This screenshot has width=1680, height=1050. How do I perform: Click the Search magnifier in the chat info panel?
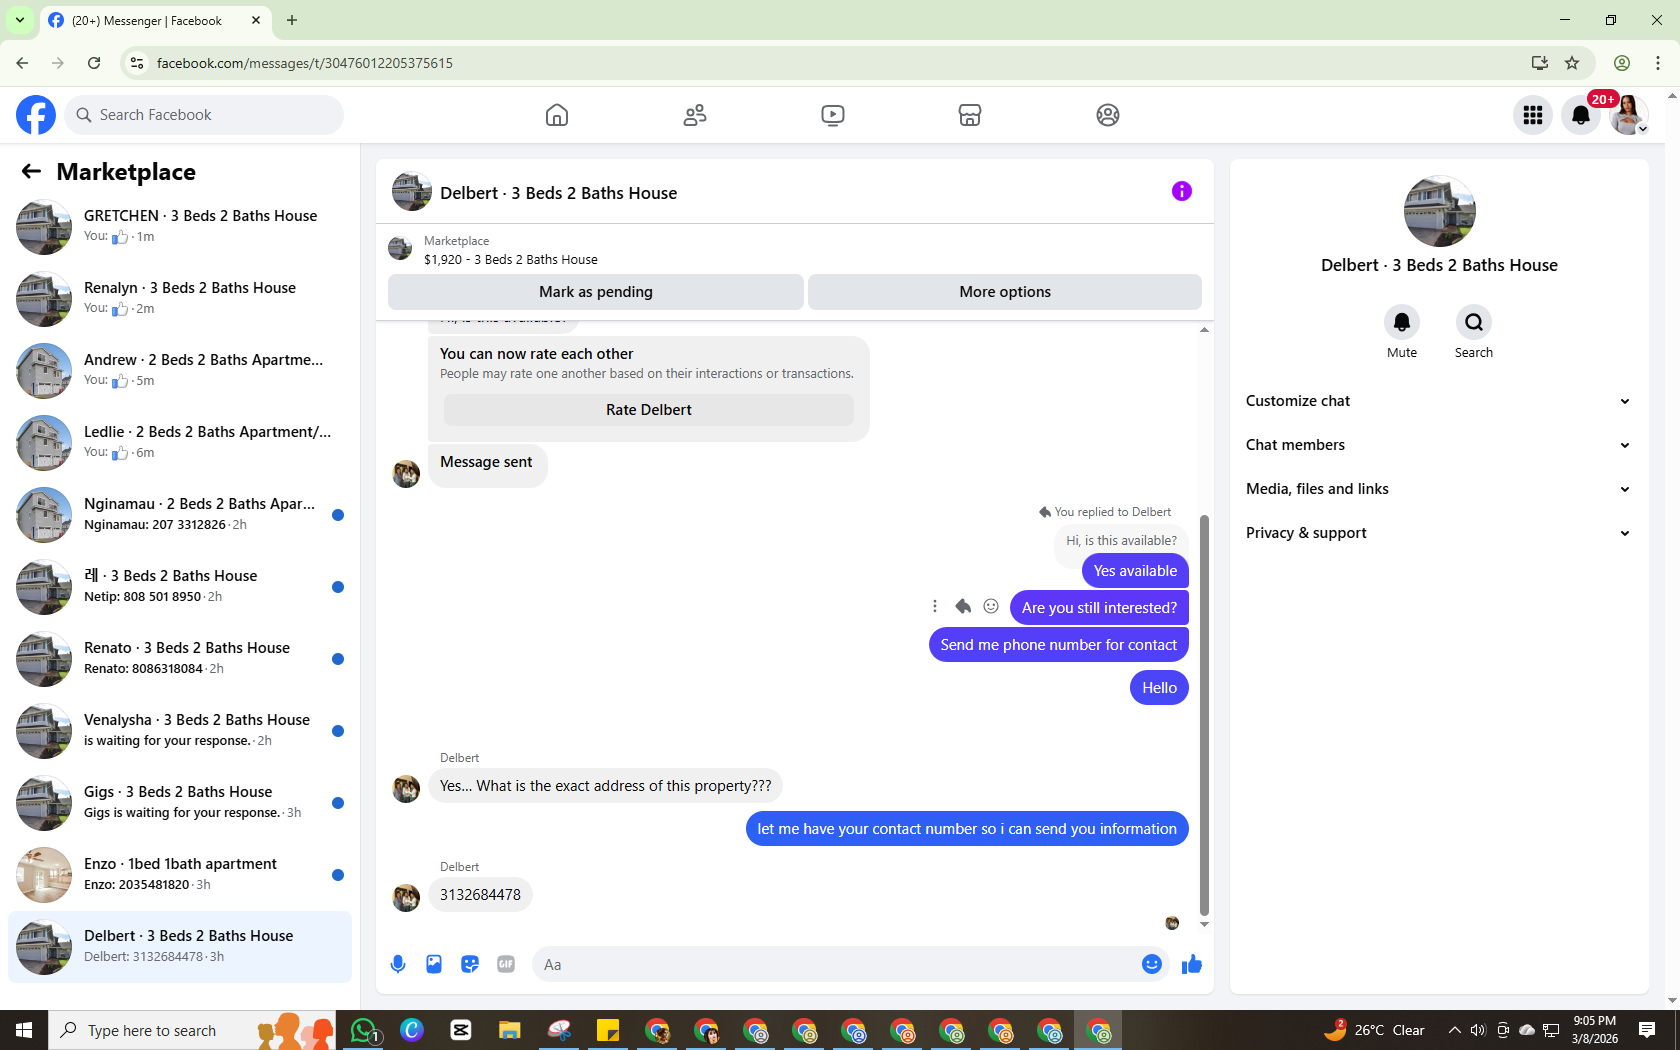click(1474, 322)
